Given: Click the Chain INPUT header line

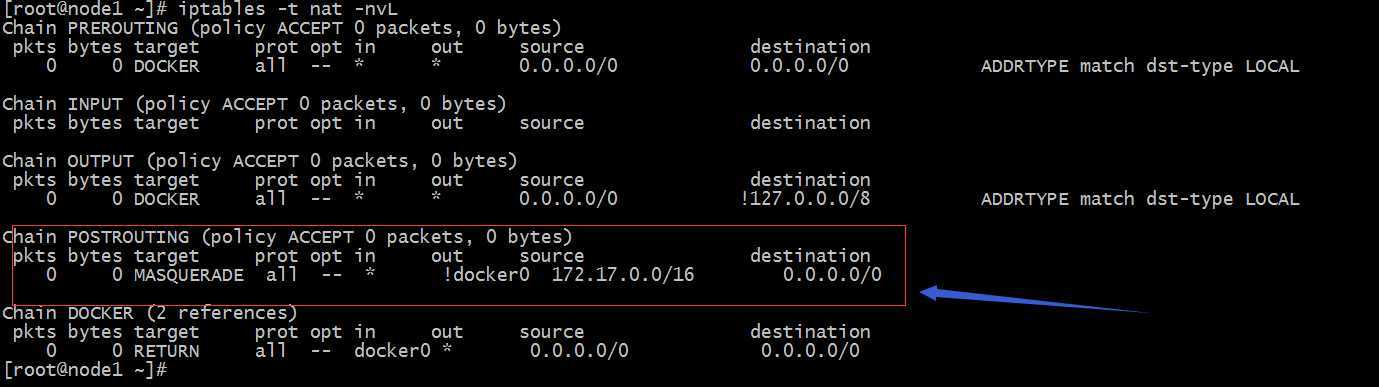Looking at the screenshot, I should 255,104.
